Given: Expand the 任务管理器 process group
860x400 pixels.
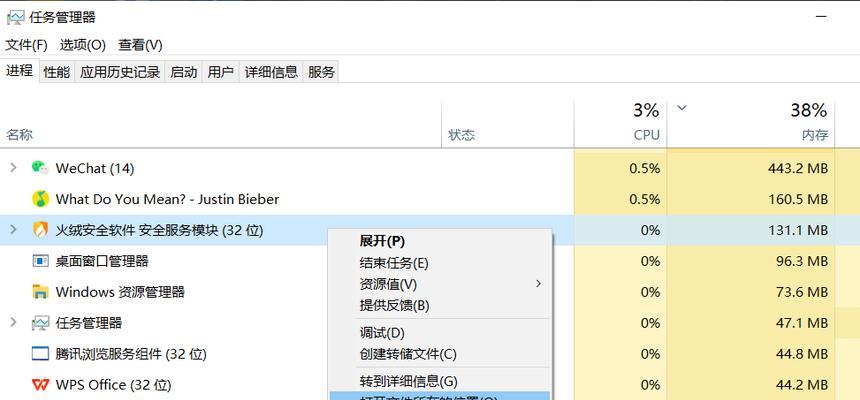Looking at the screenshot, I should 13,323.
